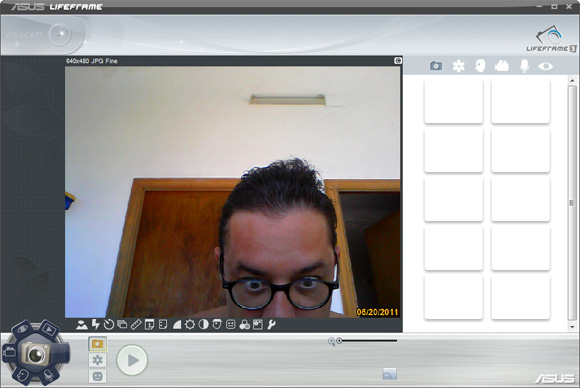
Task: Toggle the orange camera photo mode button
Action: 98,344
